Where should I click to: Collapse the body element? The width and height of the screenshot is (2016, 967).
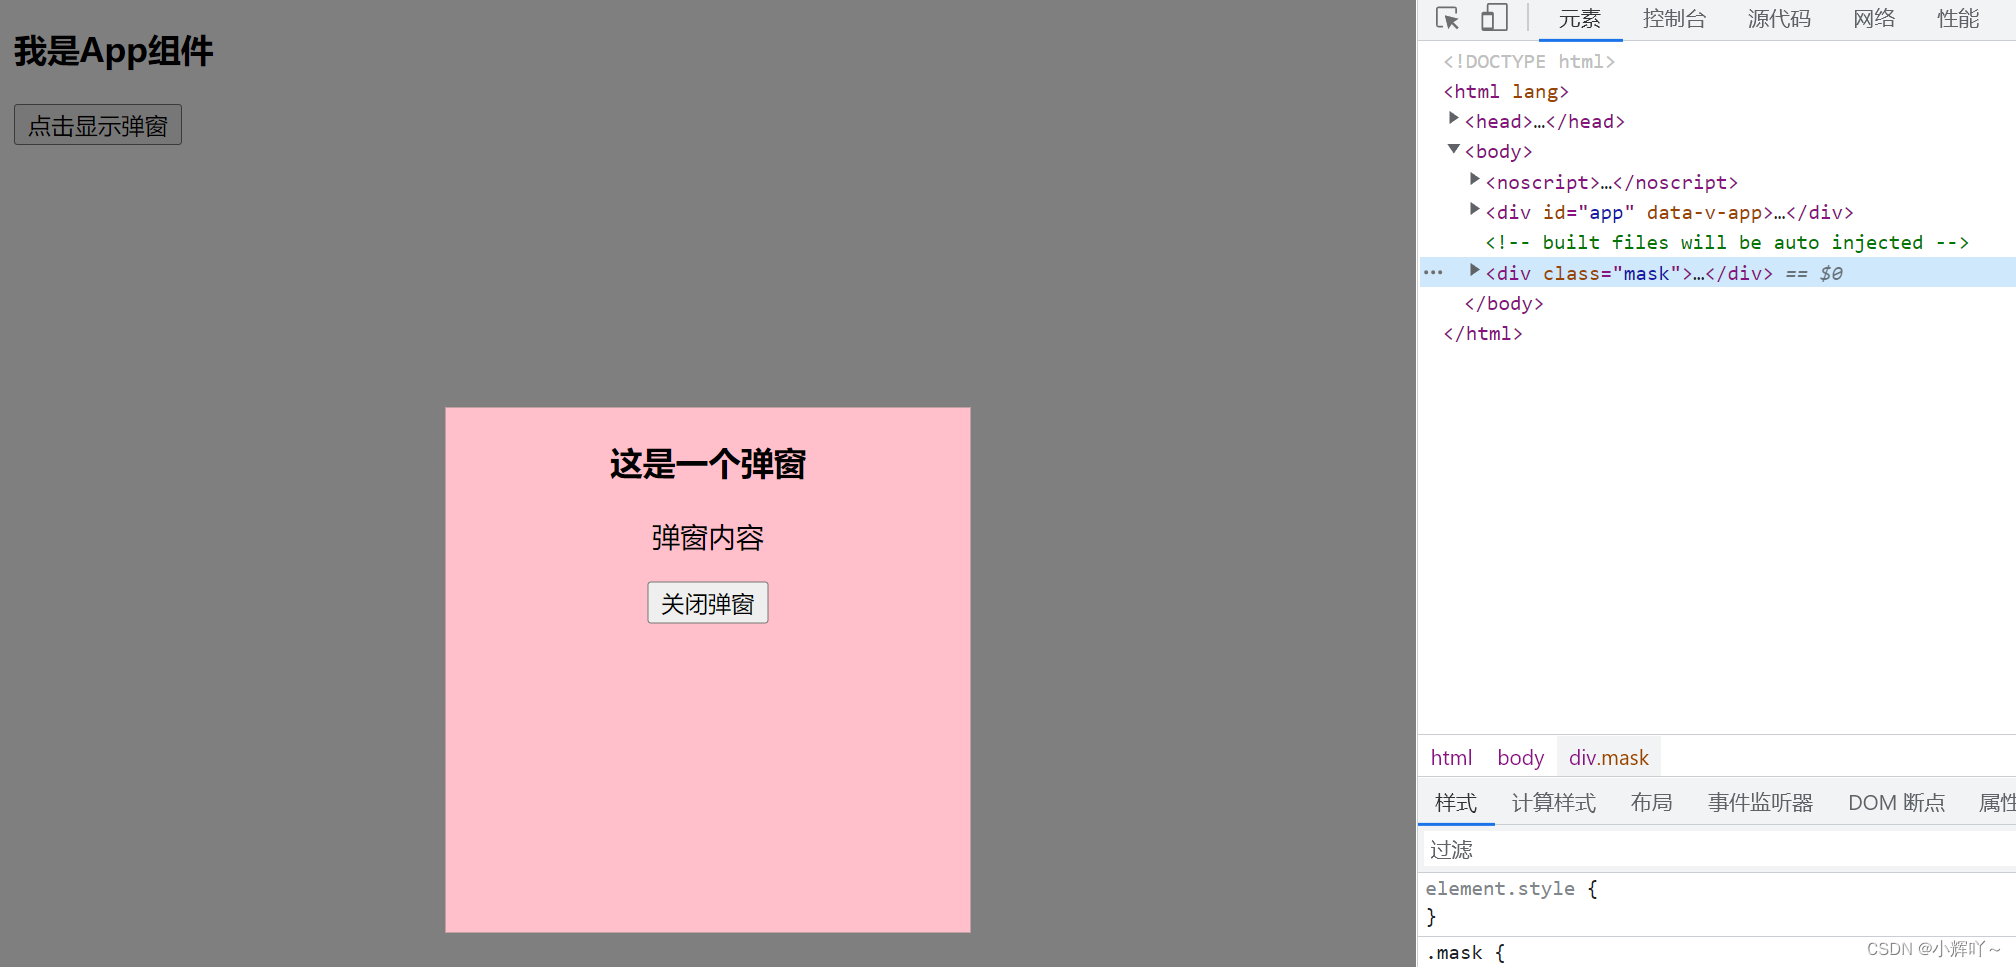point(1453,148)
